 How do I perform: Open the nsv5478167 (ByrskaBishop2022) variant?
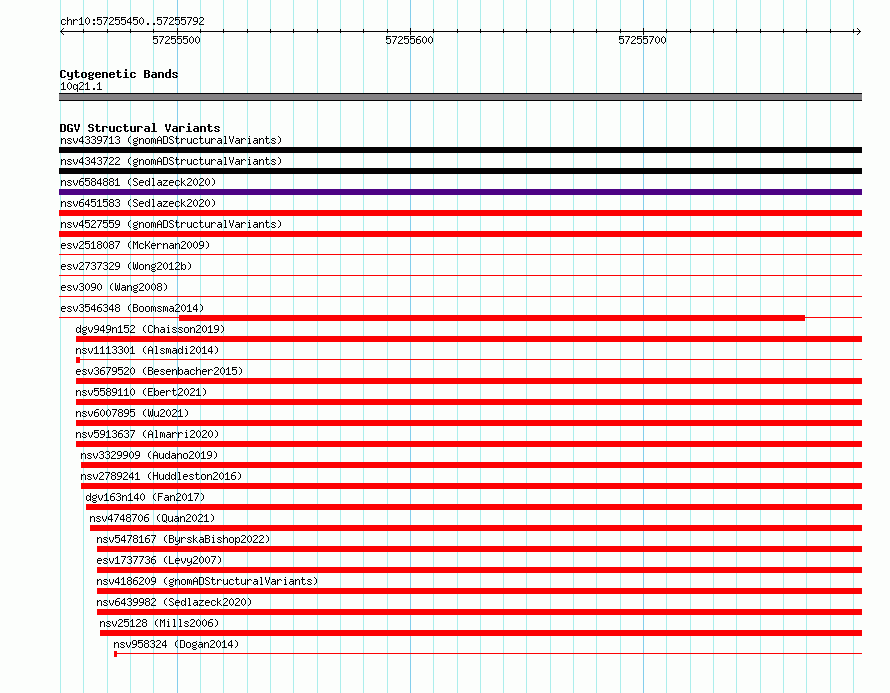(183, 539)
